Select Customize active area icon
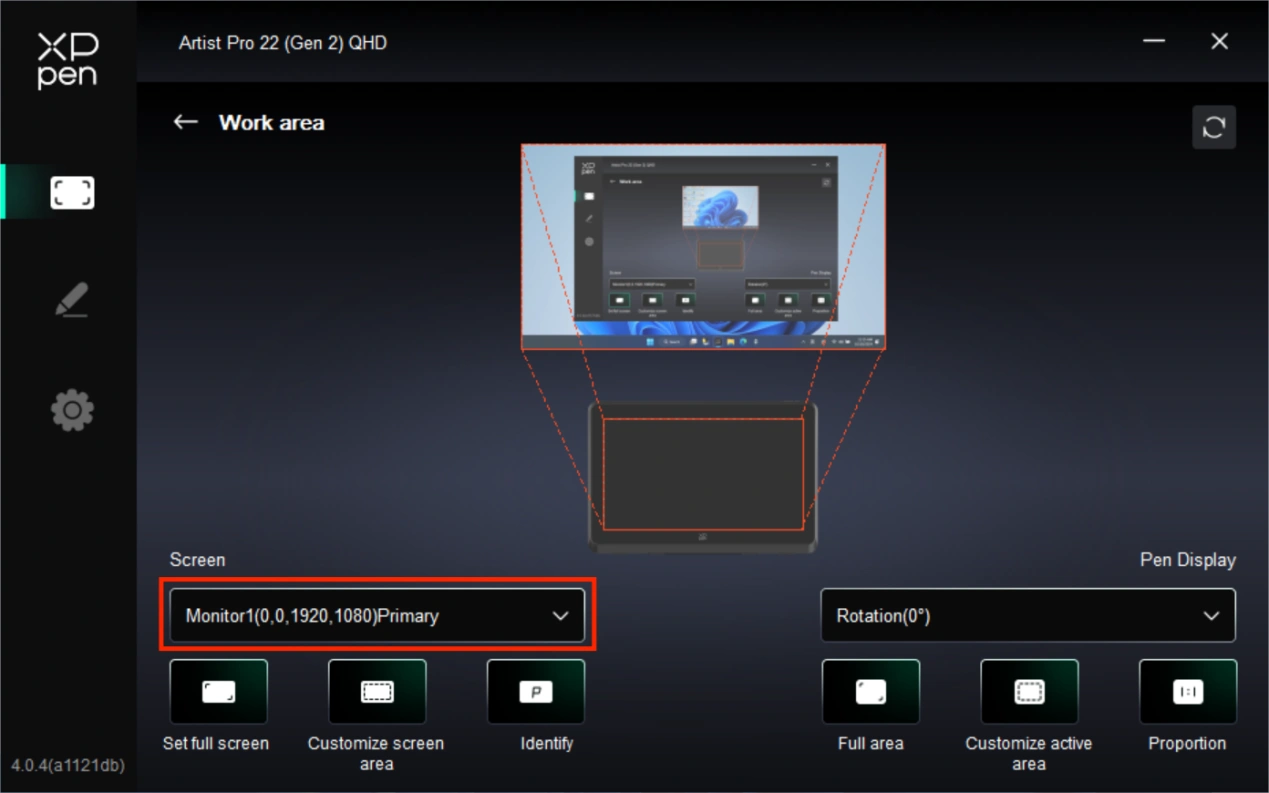 [x=1029, y=692]
